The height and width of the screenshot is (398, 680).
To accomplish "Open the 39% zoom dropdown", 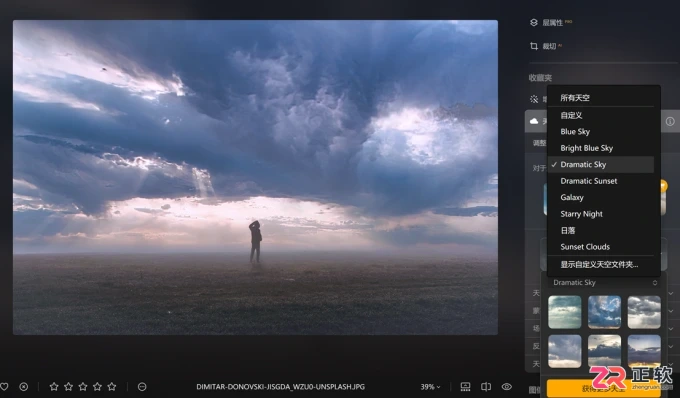I will point(430,387).
